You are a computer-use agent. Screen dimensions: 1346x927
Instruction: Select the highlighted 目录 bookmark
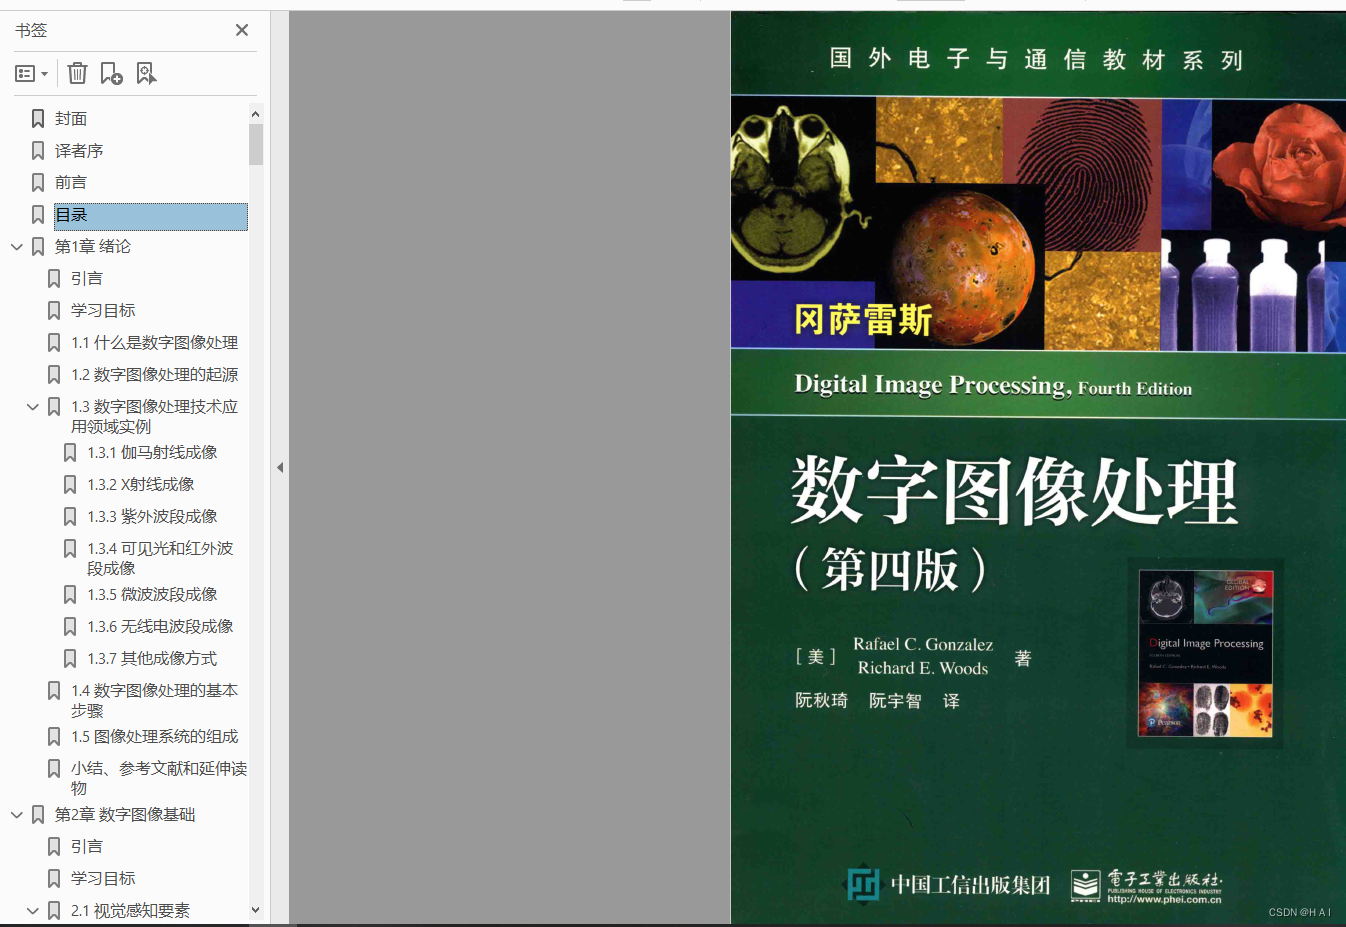[x=150, y=216]
